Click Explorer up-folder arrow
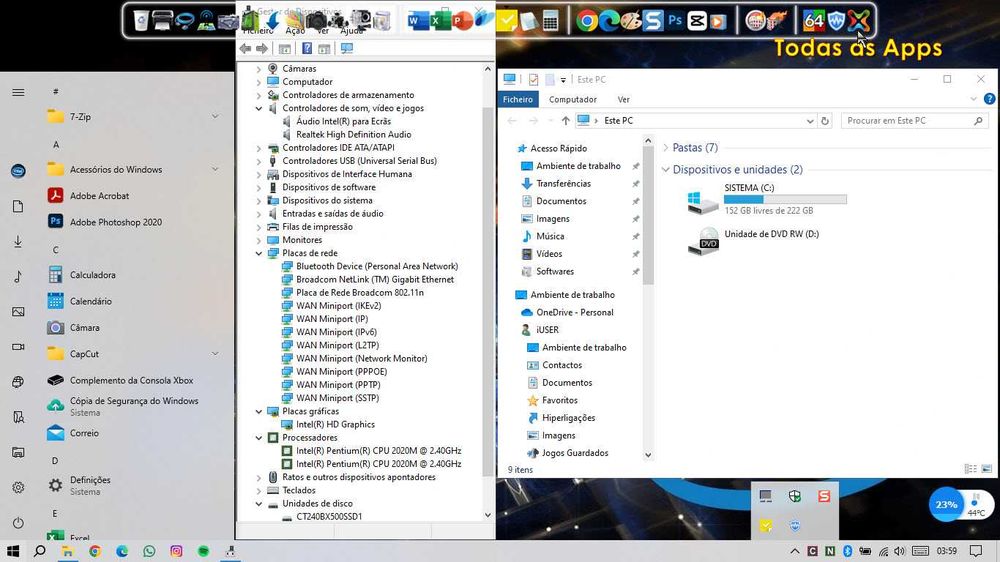This screenshot has width=1000, height=562. [566, 121]
